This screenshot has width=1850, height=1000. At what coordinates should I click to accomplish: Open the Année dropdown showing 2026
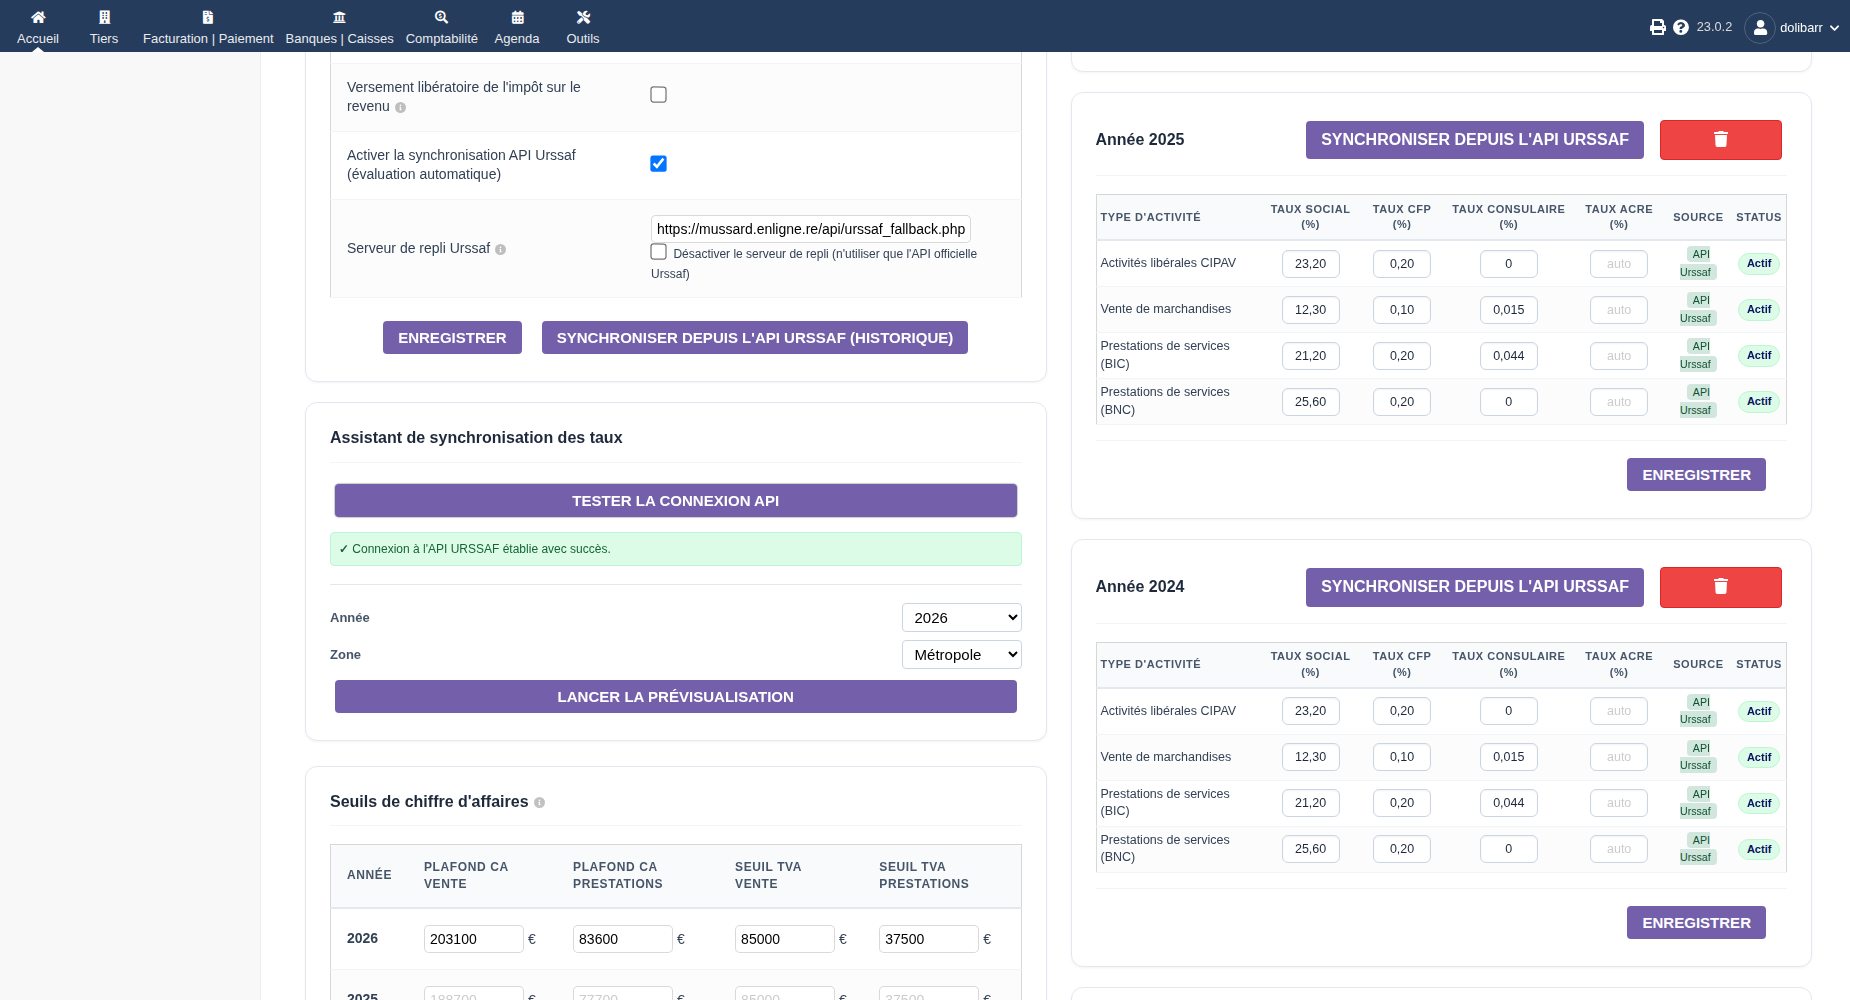coord(961,618)
